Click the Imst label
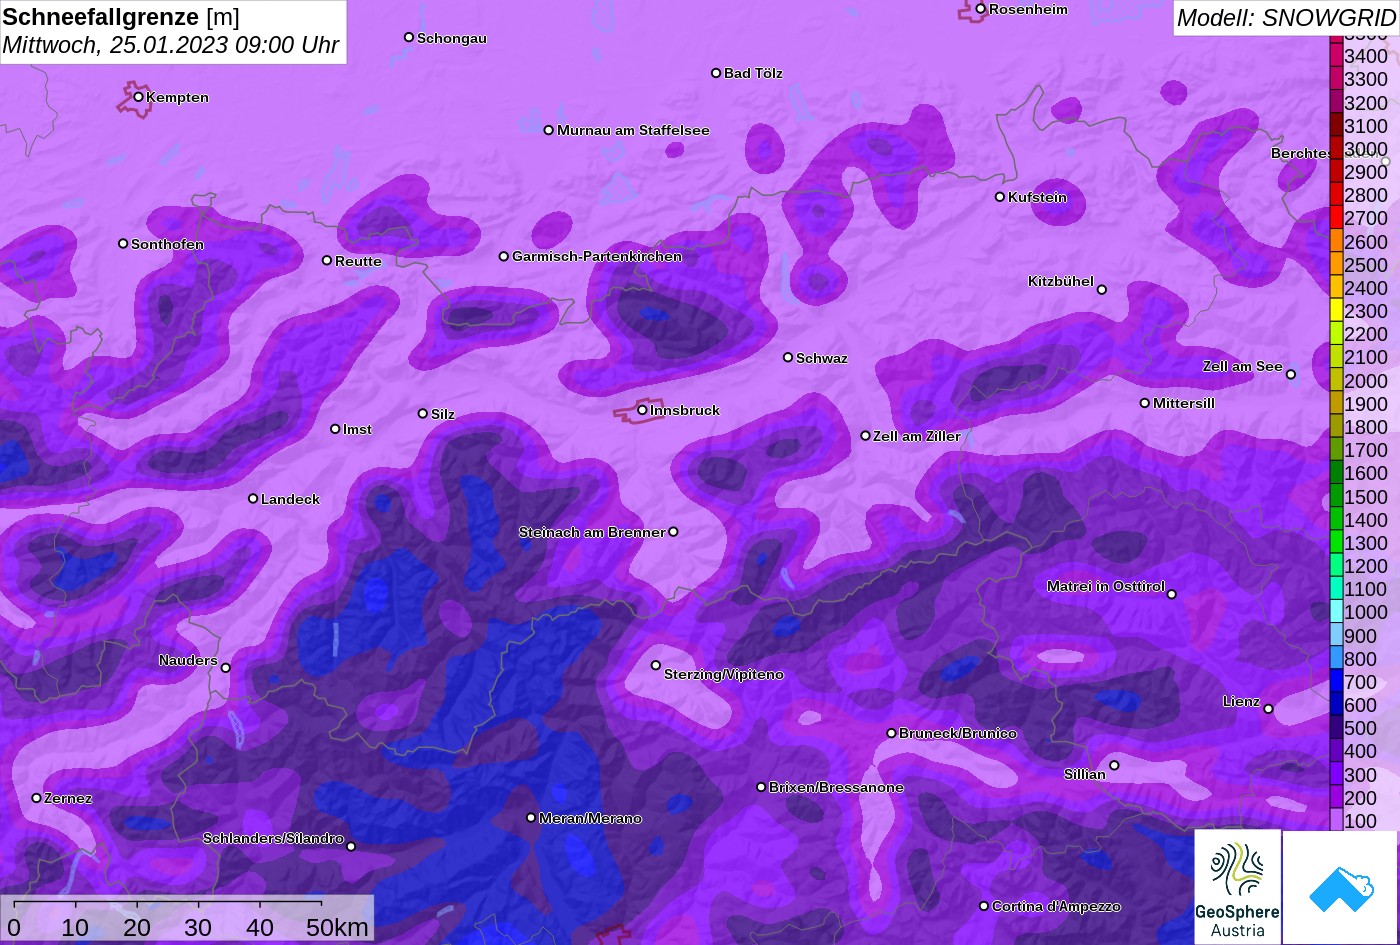 pyautogui.click(x=357, y=429)
